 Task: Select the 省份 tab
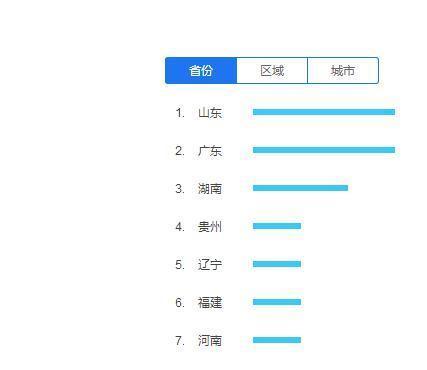pos(201,70)
